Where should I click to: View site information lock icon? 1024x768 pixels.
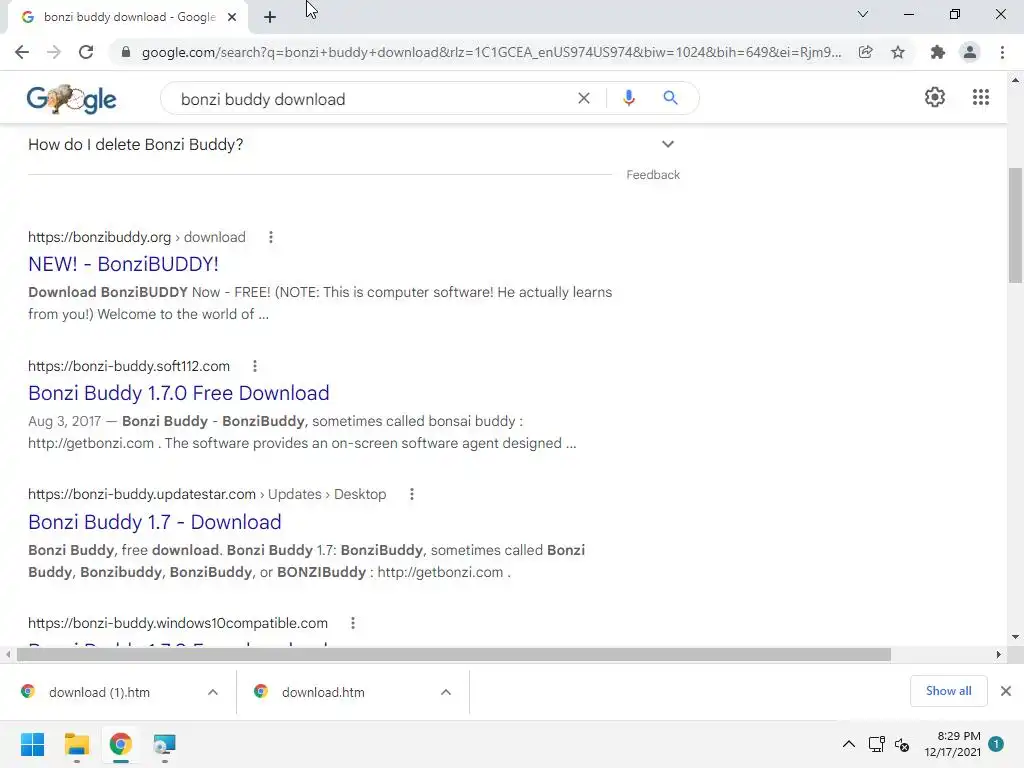tap(126, 52)
